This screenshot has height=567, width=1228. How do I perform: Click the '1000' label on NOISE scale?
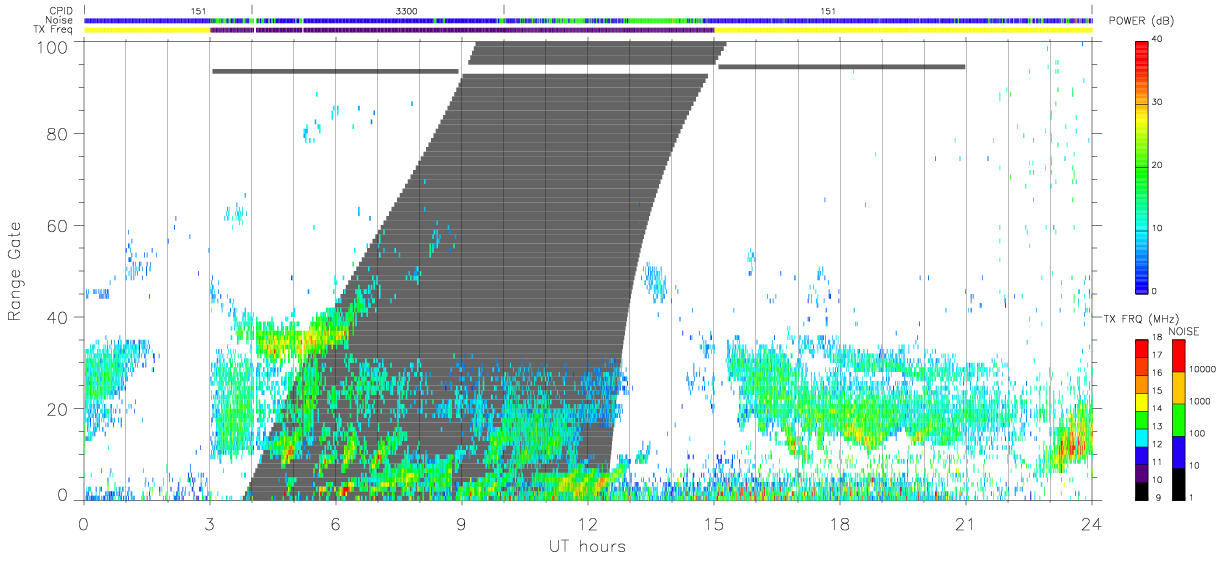tap(1199, 402)
